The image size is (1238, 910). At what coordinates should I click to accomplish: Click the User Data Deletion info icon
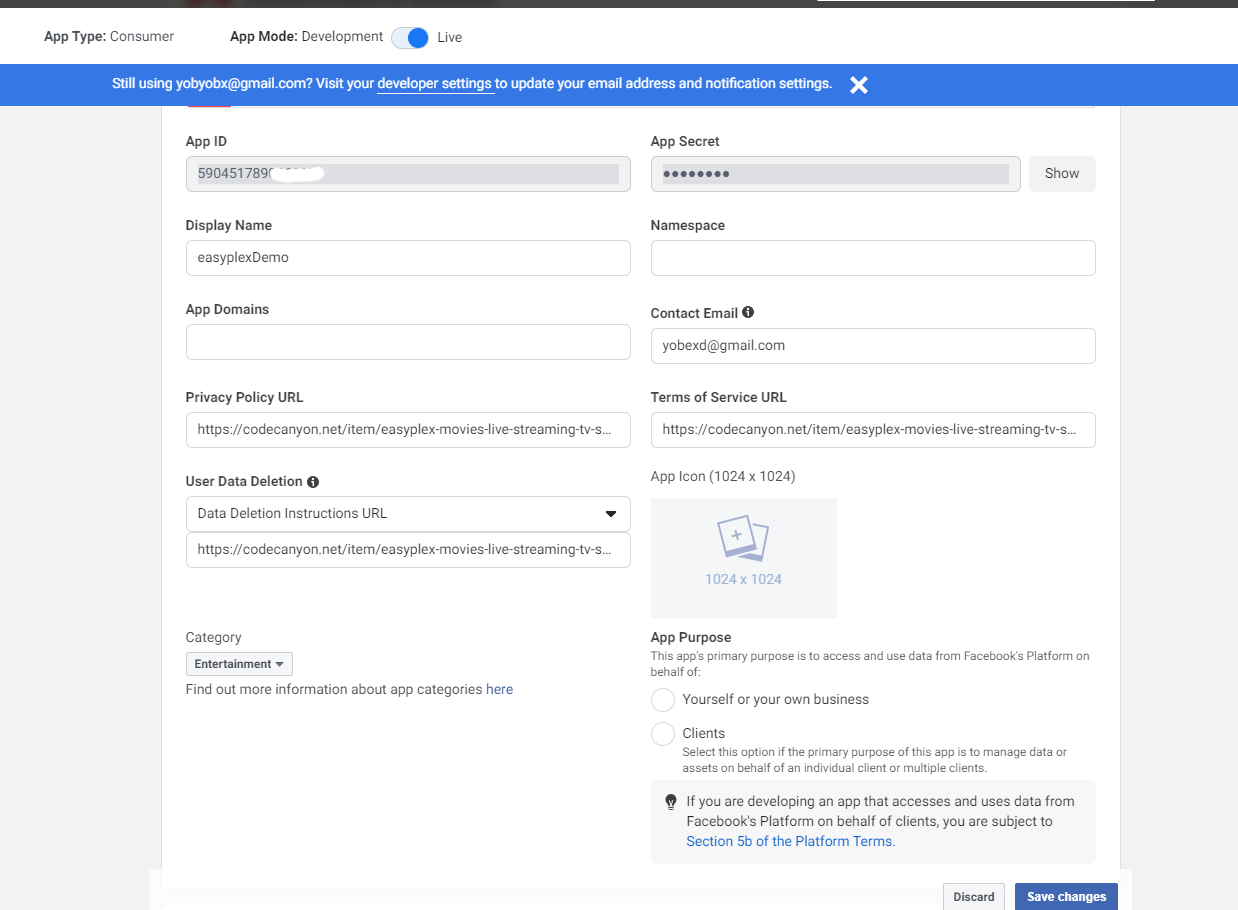point(313,482)
